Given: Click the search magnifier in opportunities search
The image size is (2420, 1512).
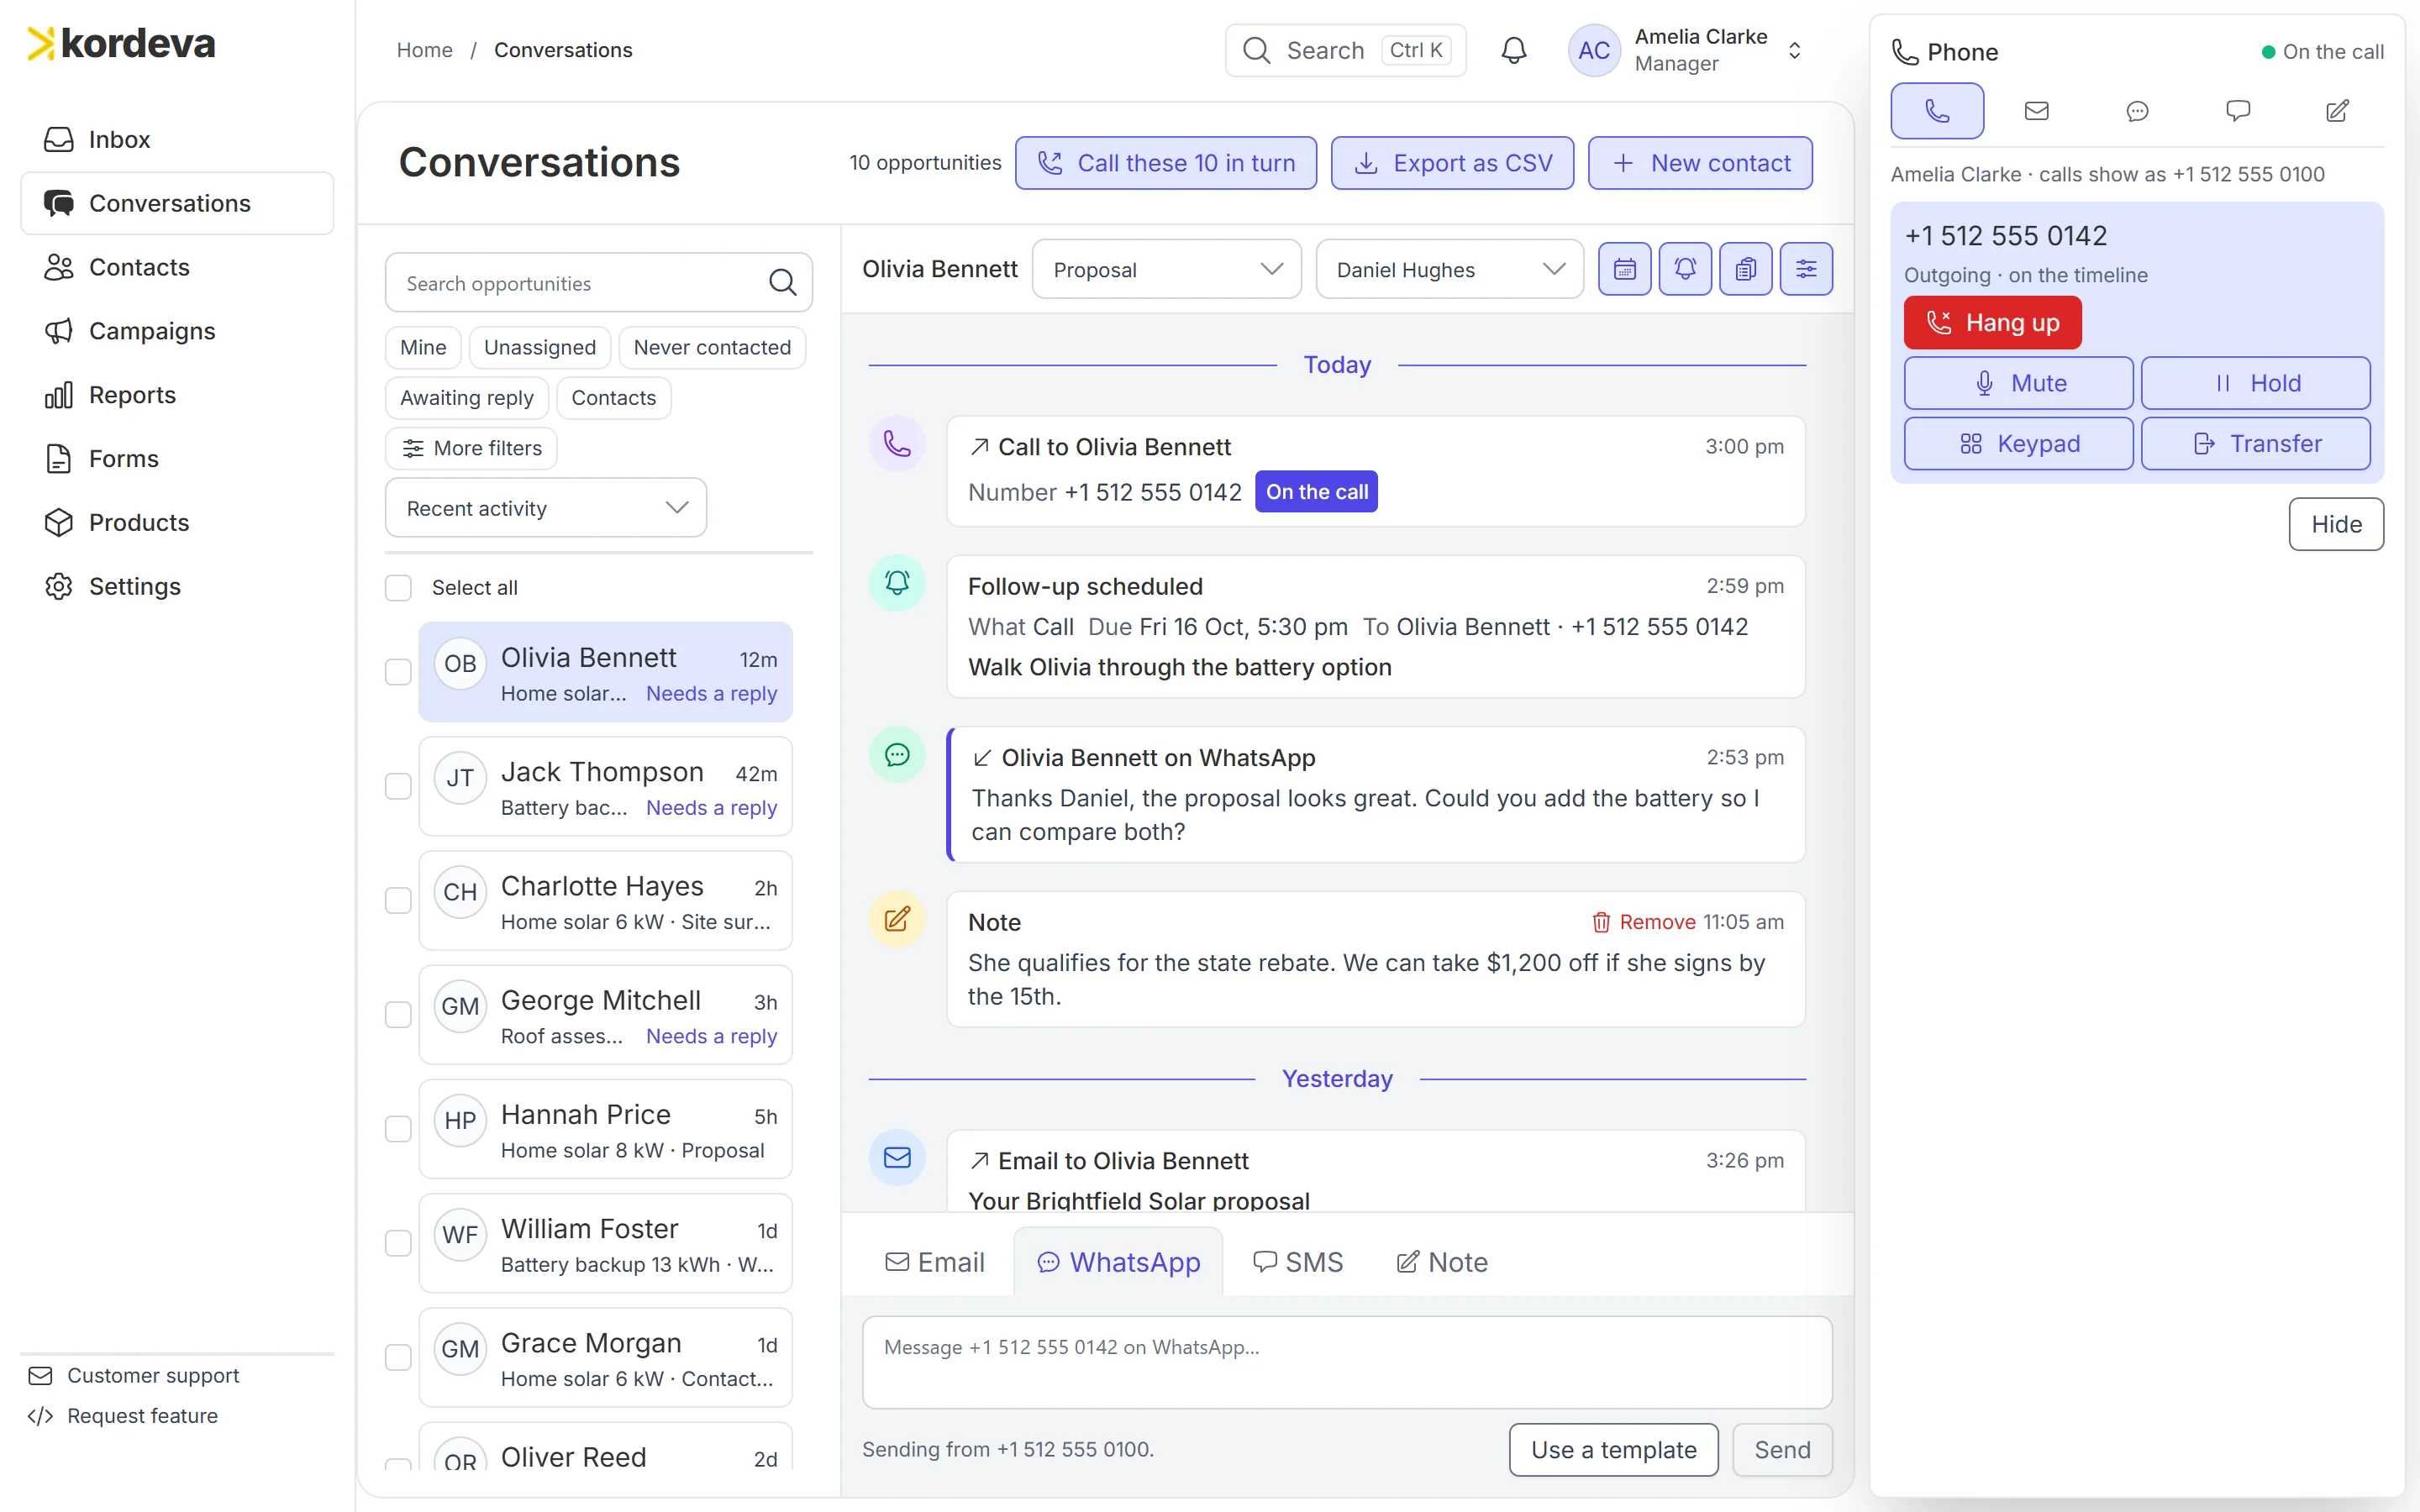Looking at the screenshot, I should [783, 283].
